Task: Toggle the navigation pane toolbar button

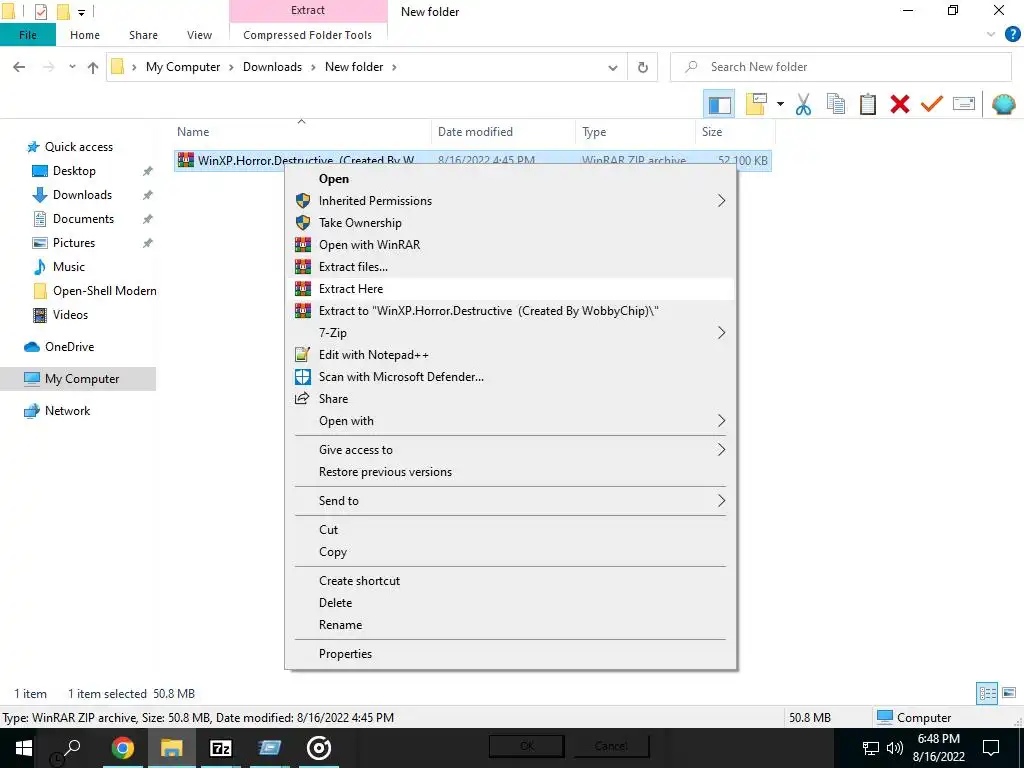Action: click(x=719, y=104)
